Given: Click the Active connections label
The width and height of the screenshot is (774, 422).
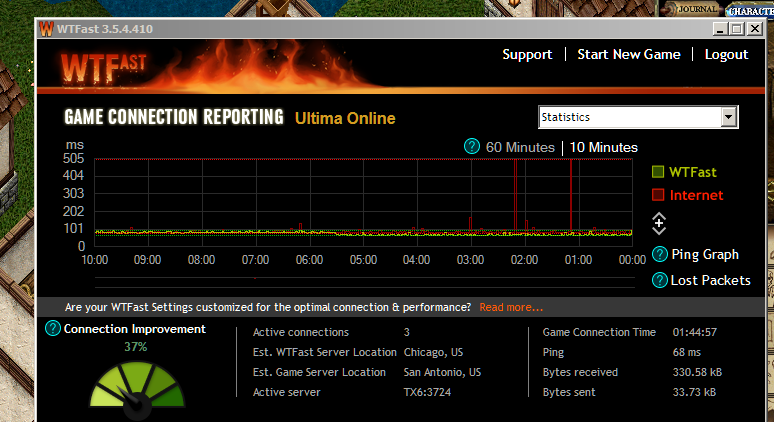Looking at the screenshot, I should point(301,332).
